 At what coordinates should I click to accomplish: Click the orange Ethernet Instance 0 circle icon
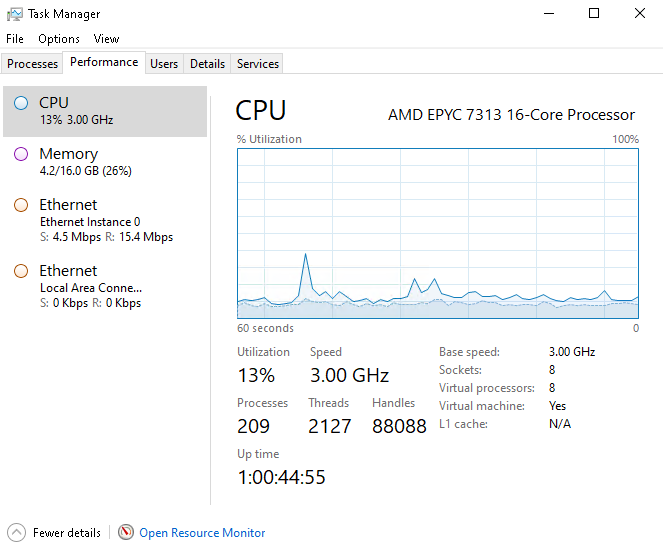21,205
